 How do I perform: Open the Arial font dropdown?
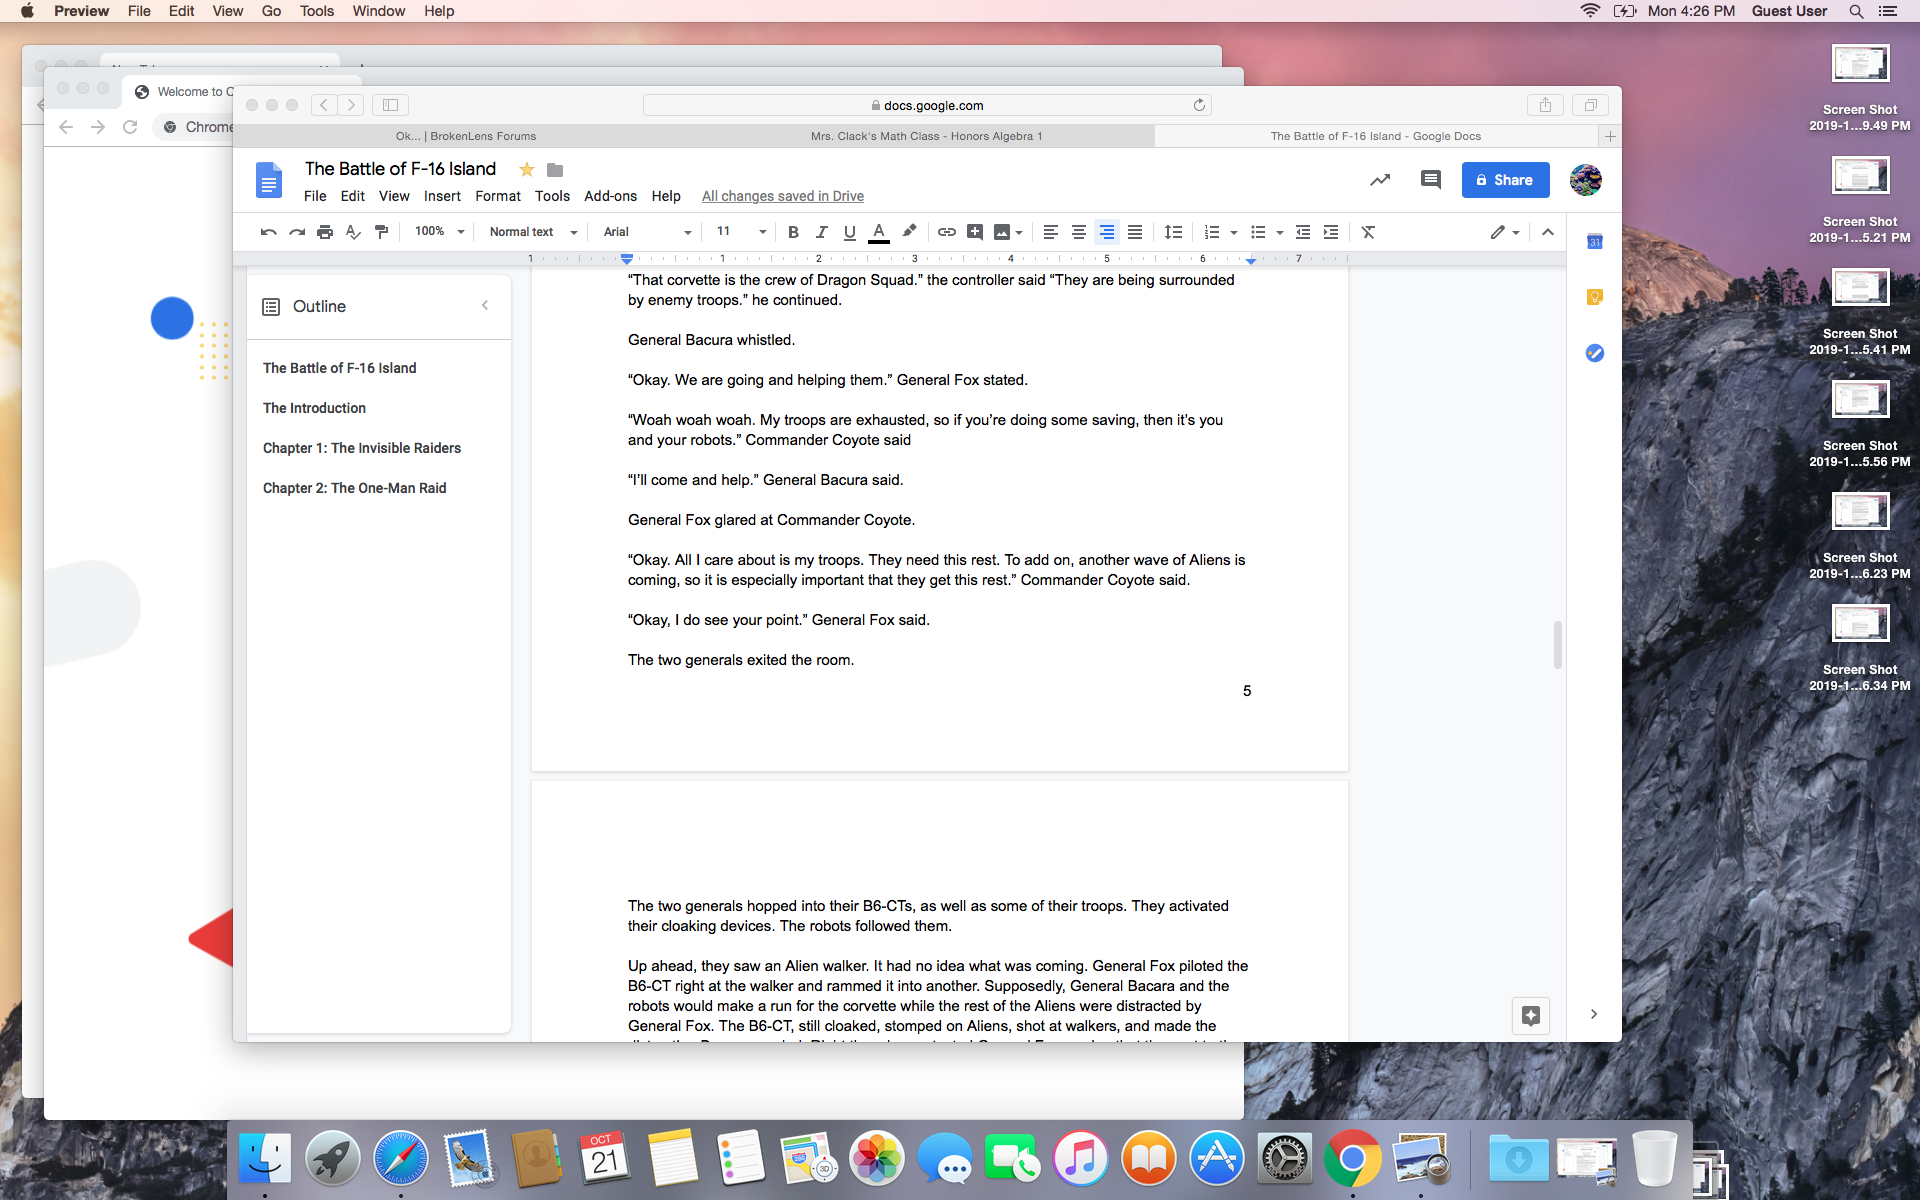(x=647, y=232)
